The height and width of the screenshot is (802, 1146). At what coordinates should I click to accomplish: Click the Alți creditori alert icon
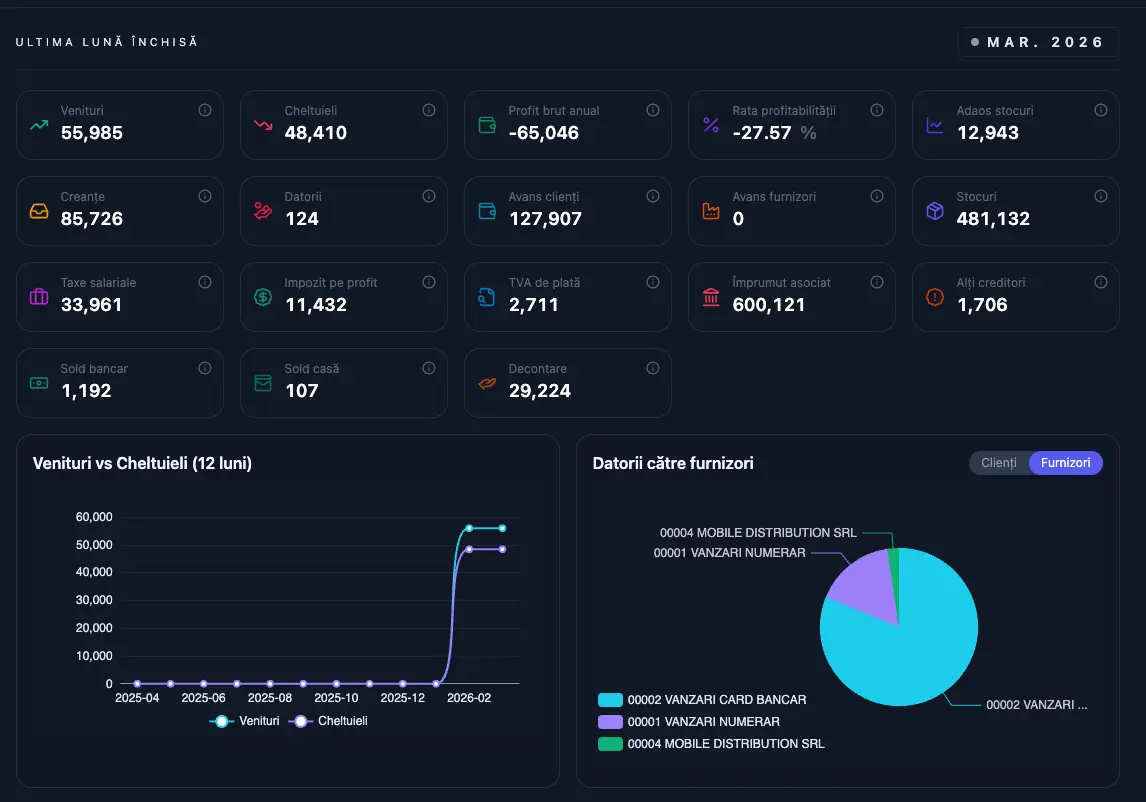[935, 297]
